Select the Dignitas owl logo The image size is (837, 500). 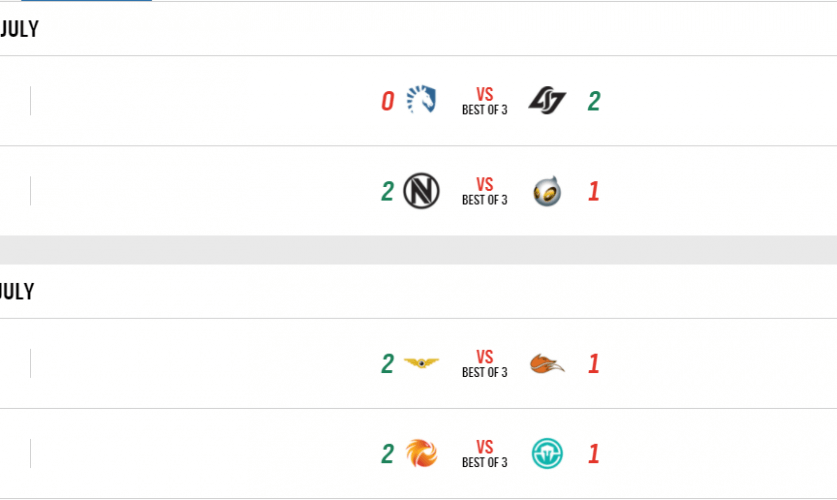coord(547,191)
